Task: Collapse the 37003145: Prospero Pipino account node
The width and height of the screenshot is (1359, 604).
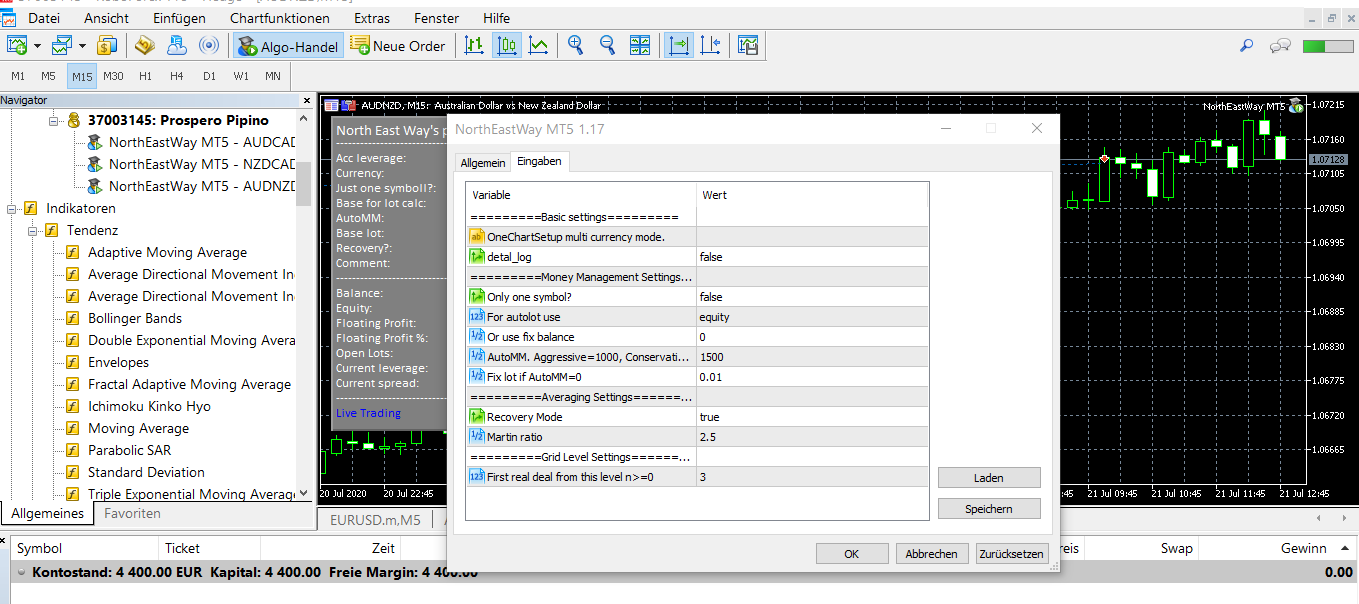Action: tap(54, 120)
